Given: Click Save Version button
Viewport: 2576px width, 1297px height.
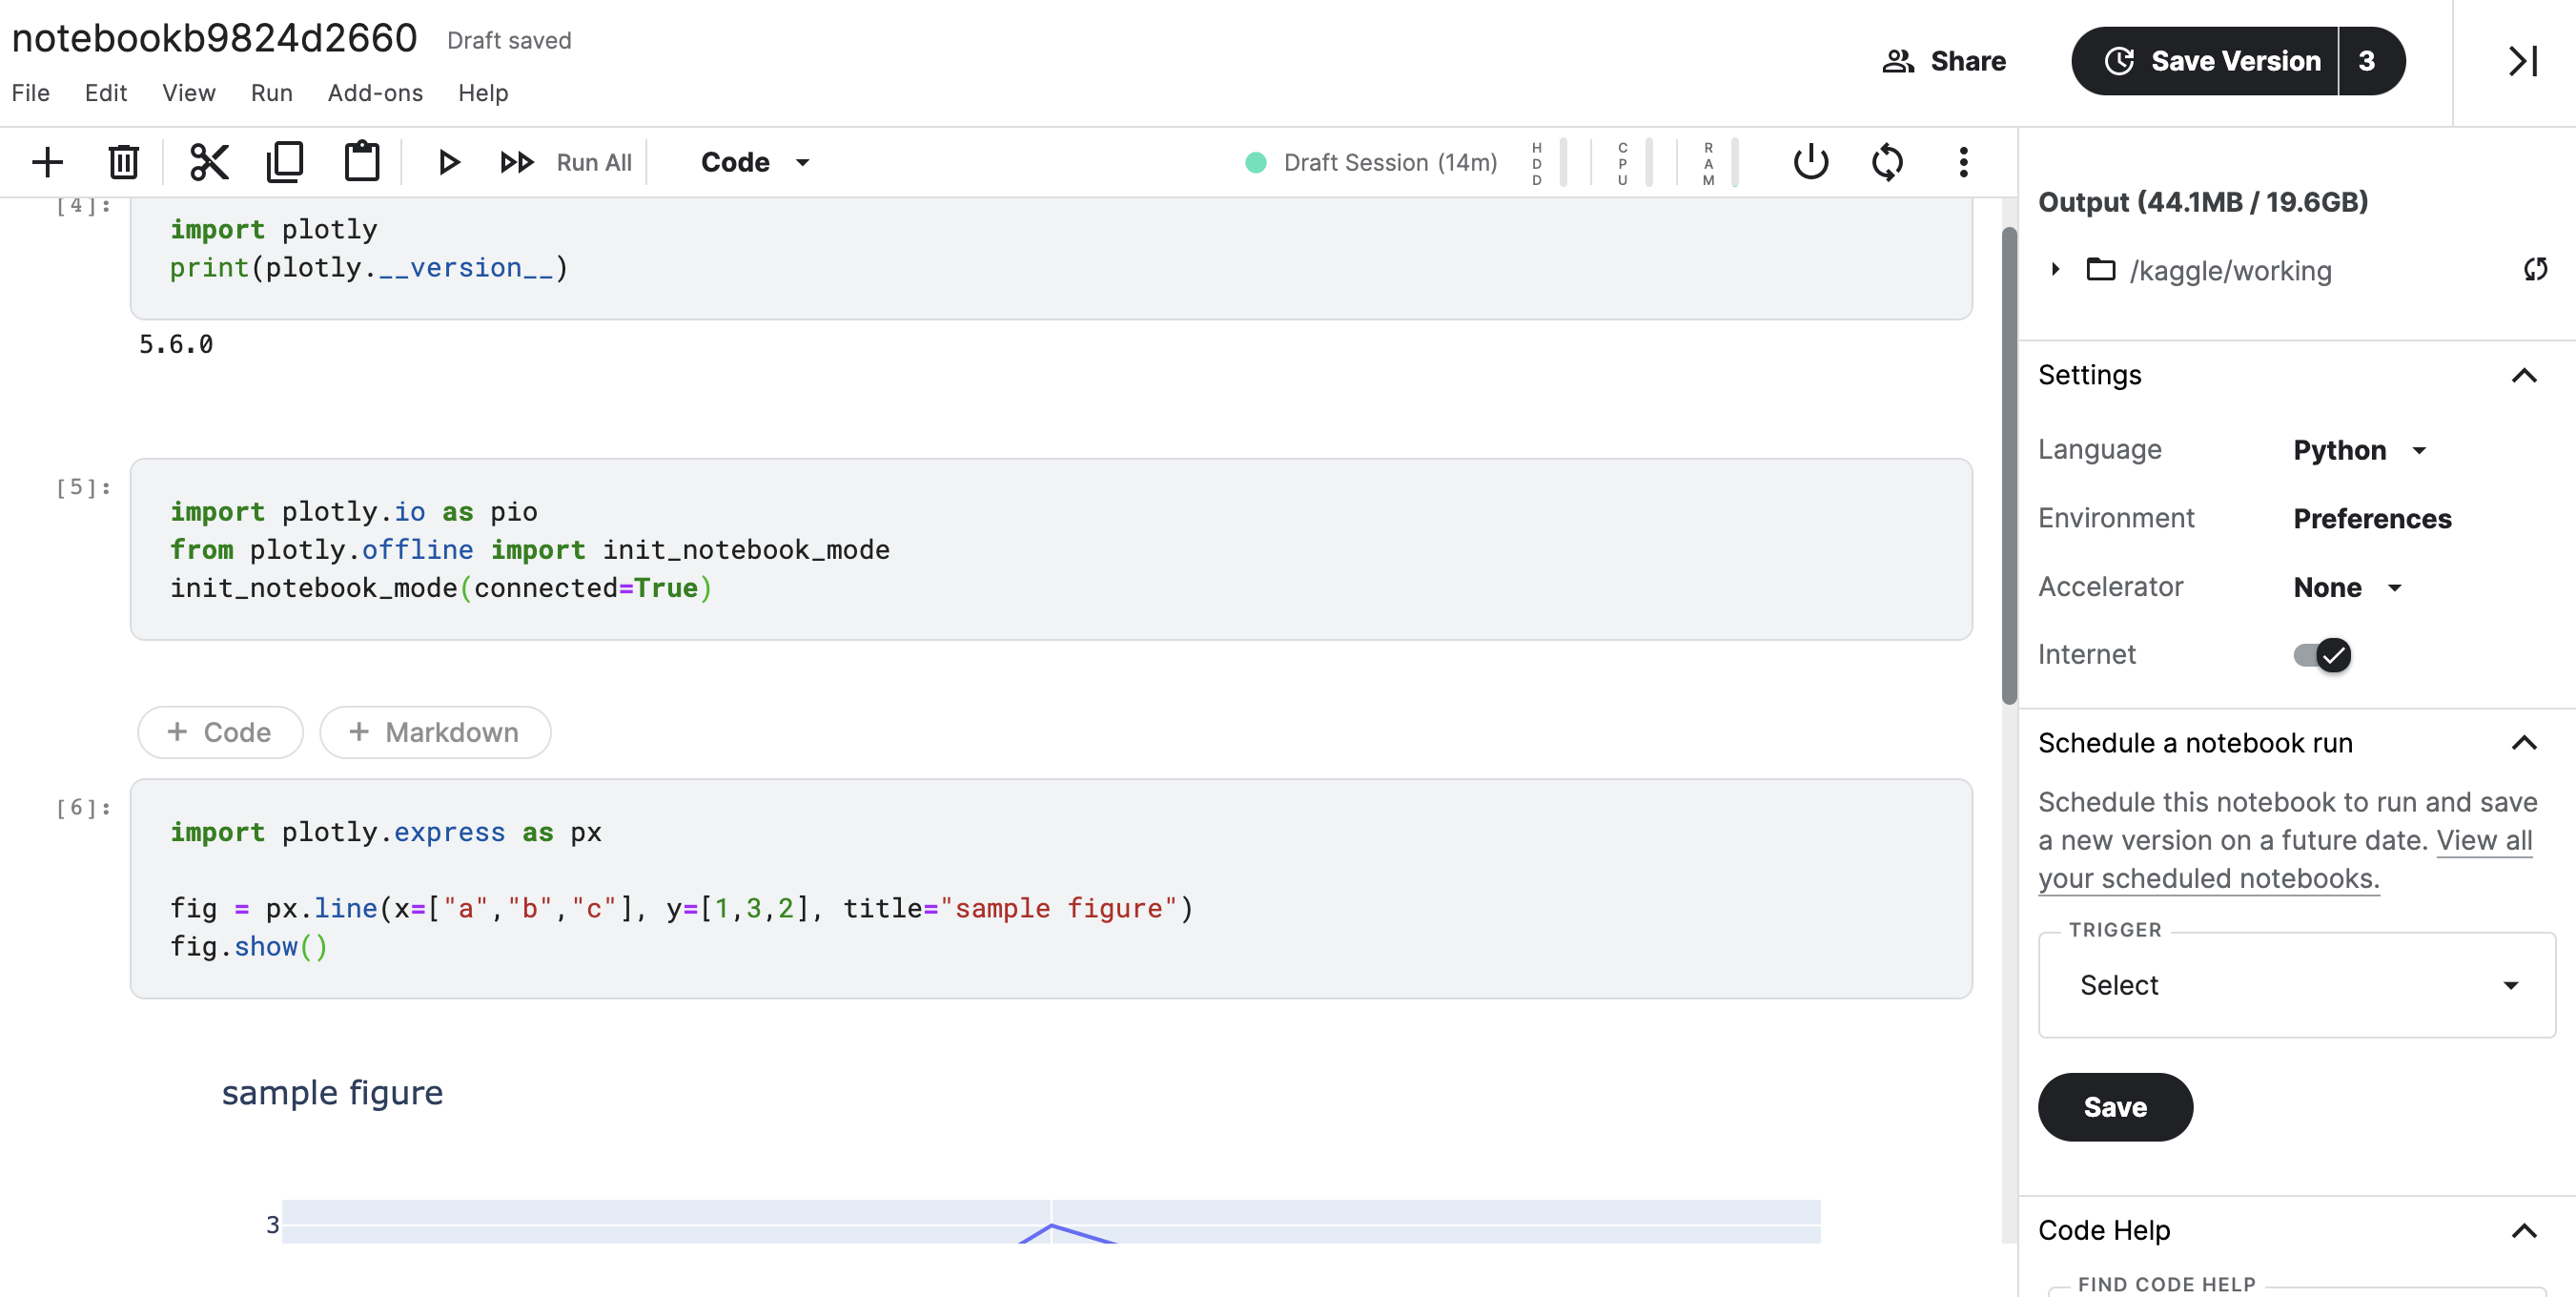Looking at the screenshot, I should 2205,61.
